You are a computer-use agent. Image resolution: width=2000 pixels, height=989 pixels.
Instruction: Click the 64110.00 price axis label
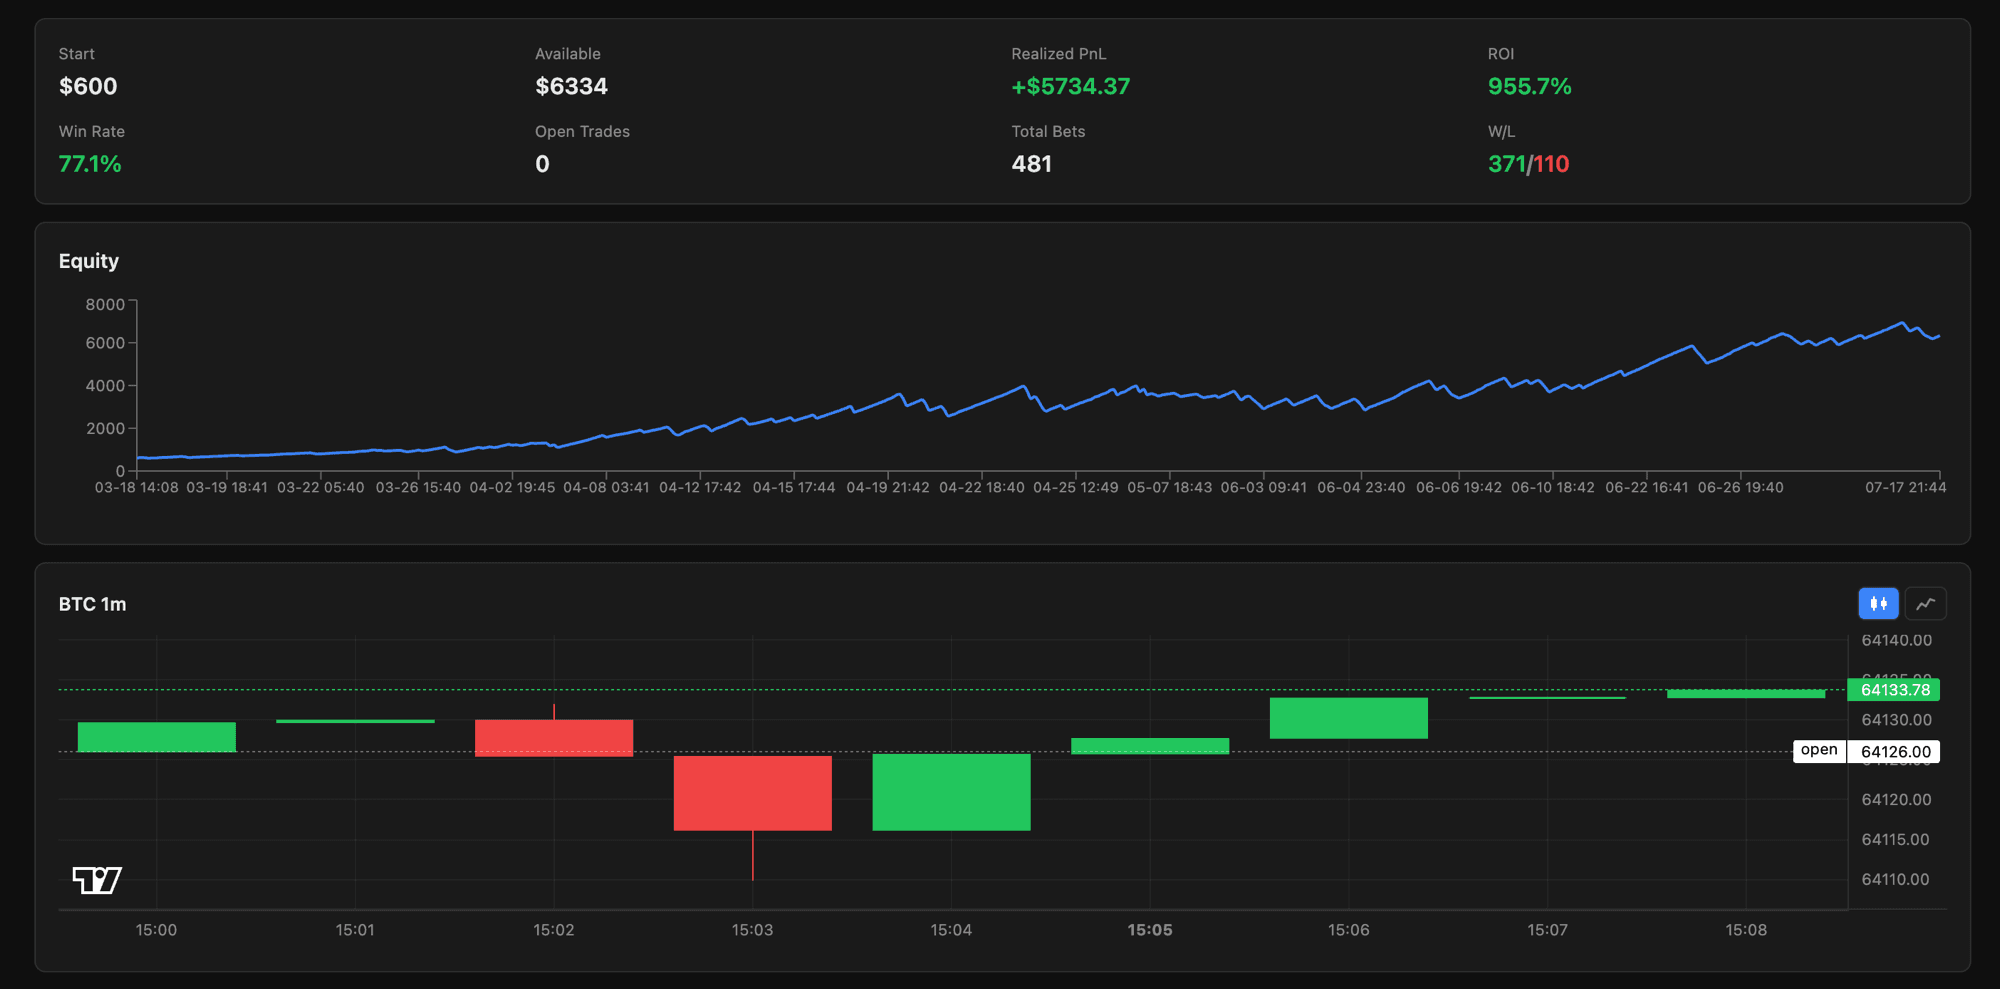tap(1895, 880)
